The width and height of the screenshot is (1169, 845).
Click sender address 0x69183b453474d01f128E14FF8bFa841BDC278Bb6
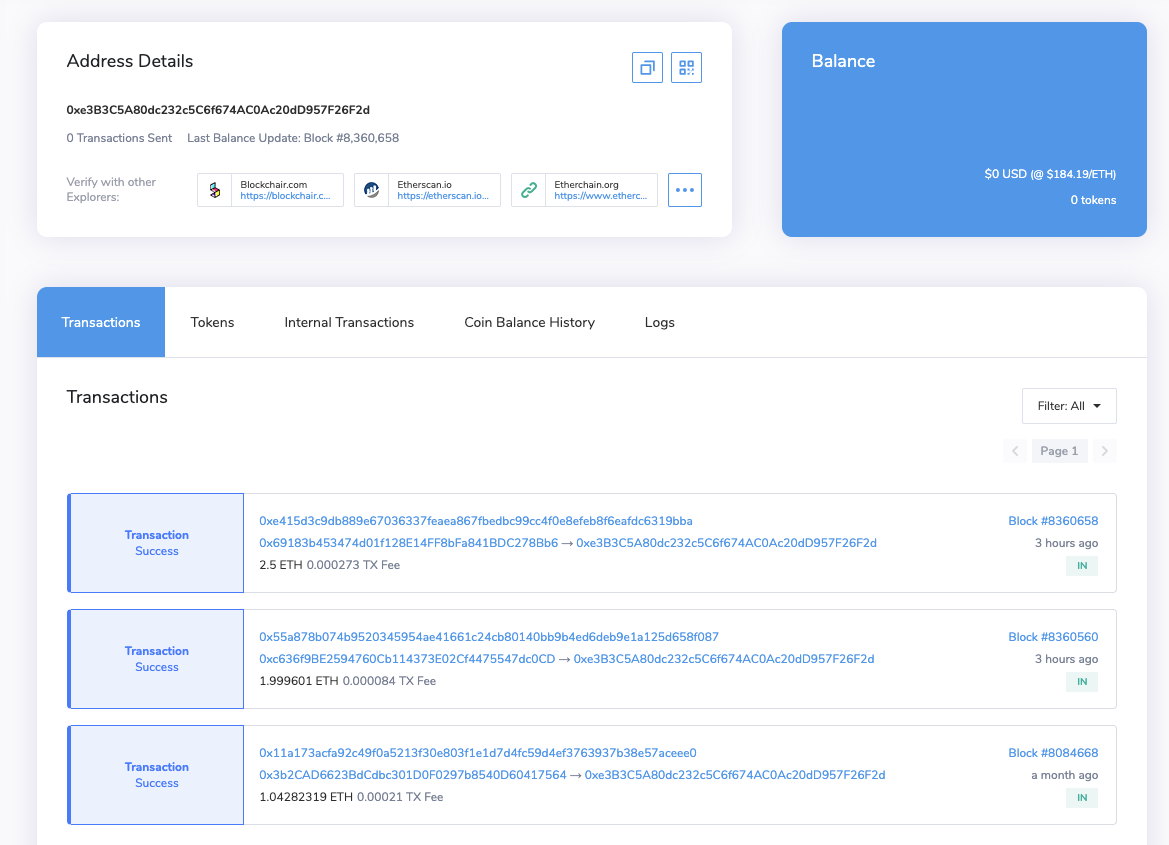click(406, 542)
